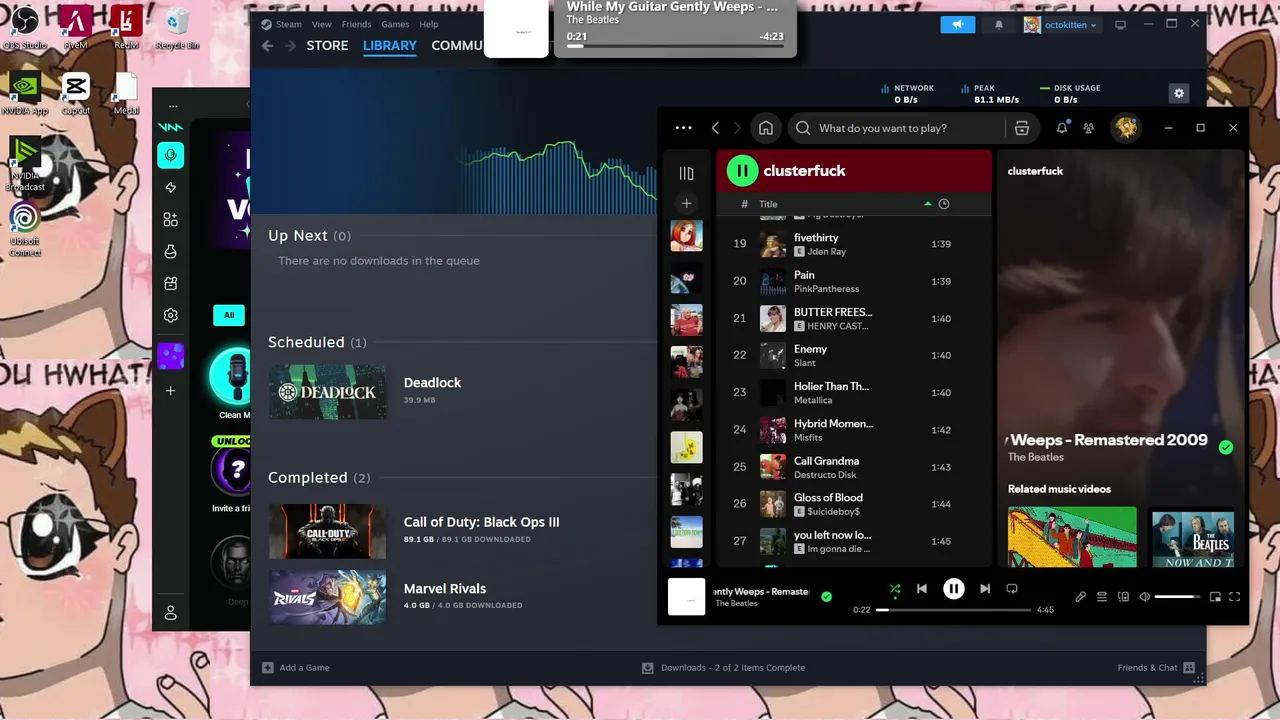
Task: Adjust the Spotify volume slider
Action: (1178, 597)
